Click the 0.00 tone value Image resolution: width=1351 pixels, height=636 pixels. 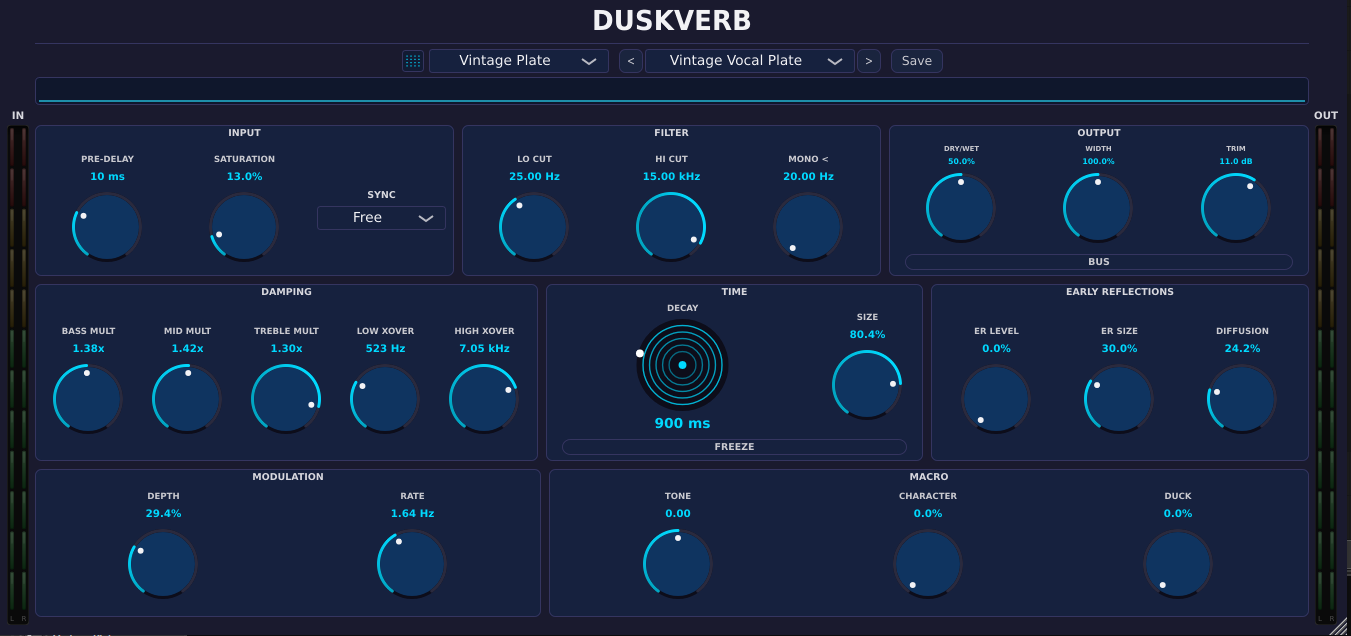coord(678,513)
